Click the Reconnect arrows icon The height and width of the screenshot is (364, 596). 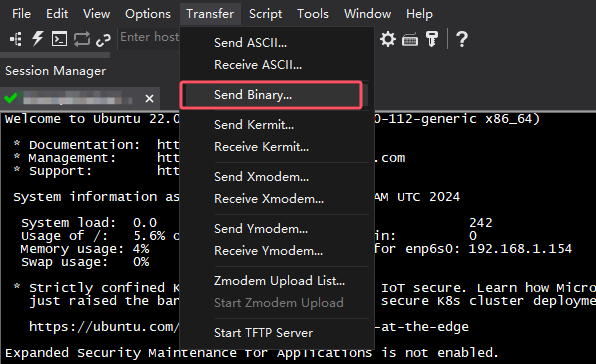click(x=82, y=39)
